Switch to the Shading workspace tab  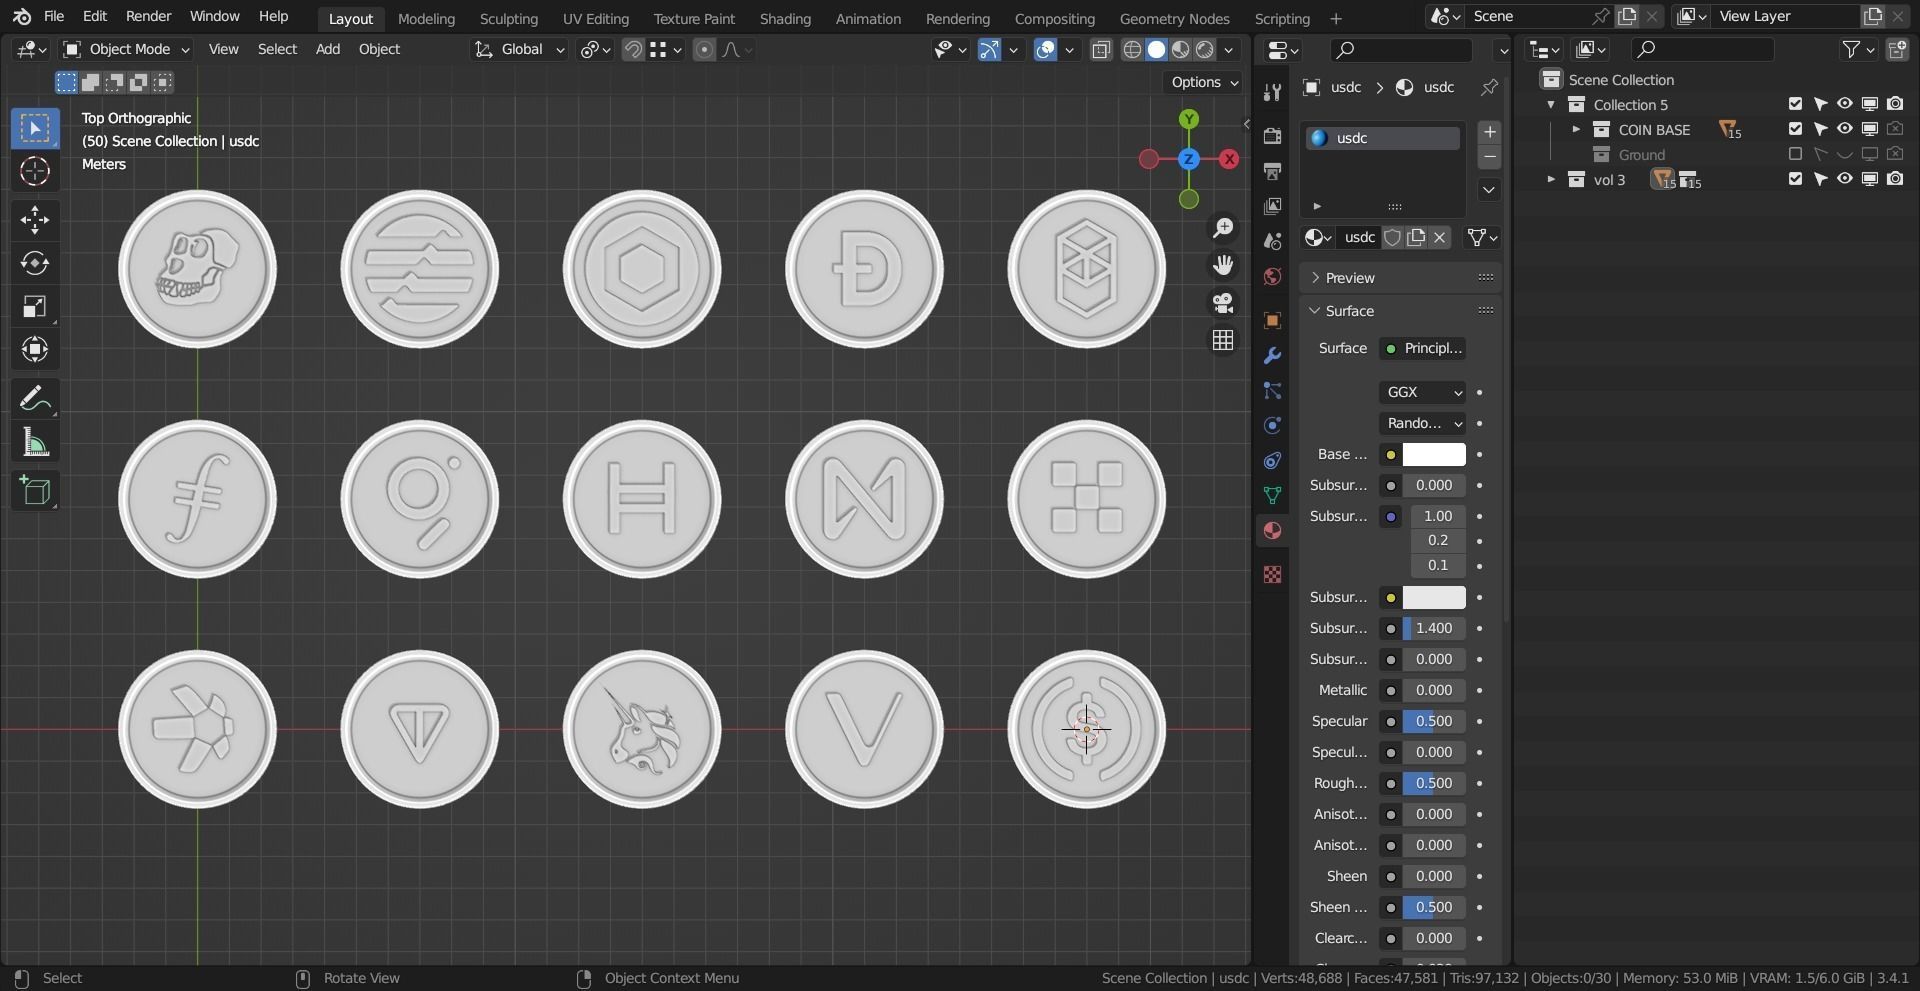tap(785, 18)
